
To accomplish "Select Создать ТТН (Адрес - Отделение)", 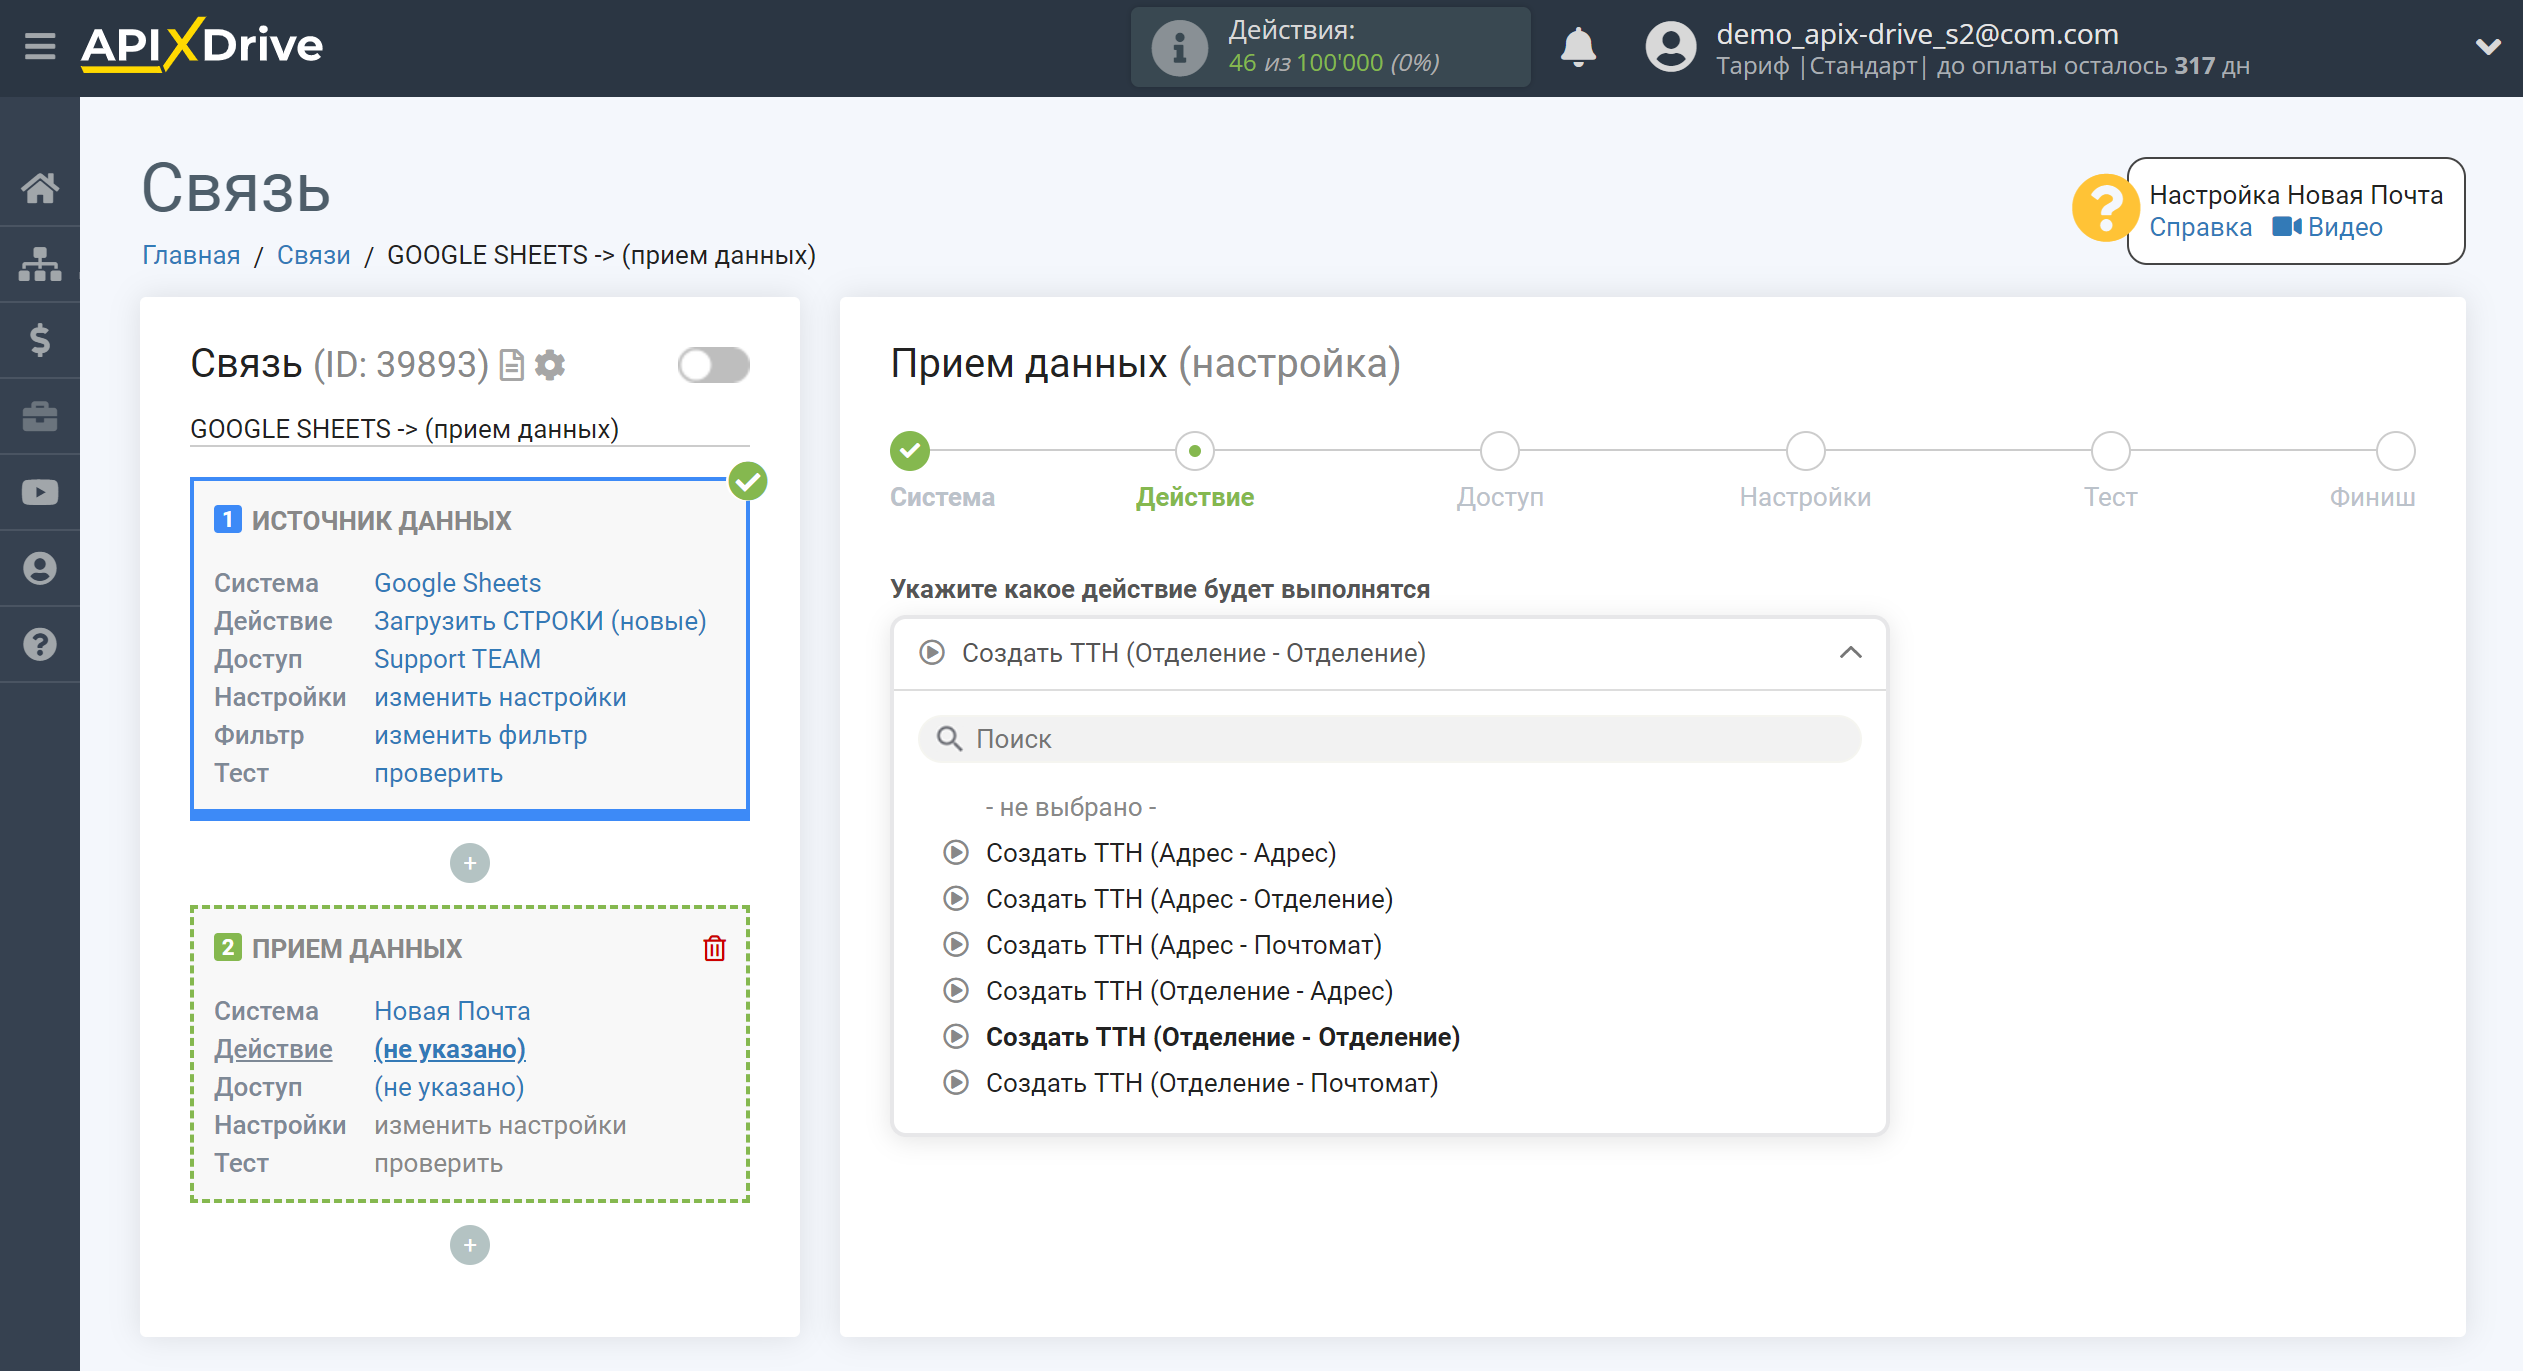I will [1189, 899].
